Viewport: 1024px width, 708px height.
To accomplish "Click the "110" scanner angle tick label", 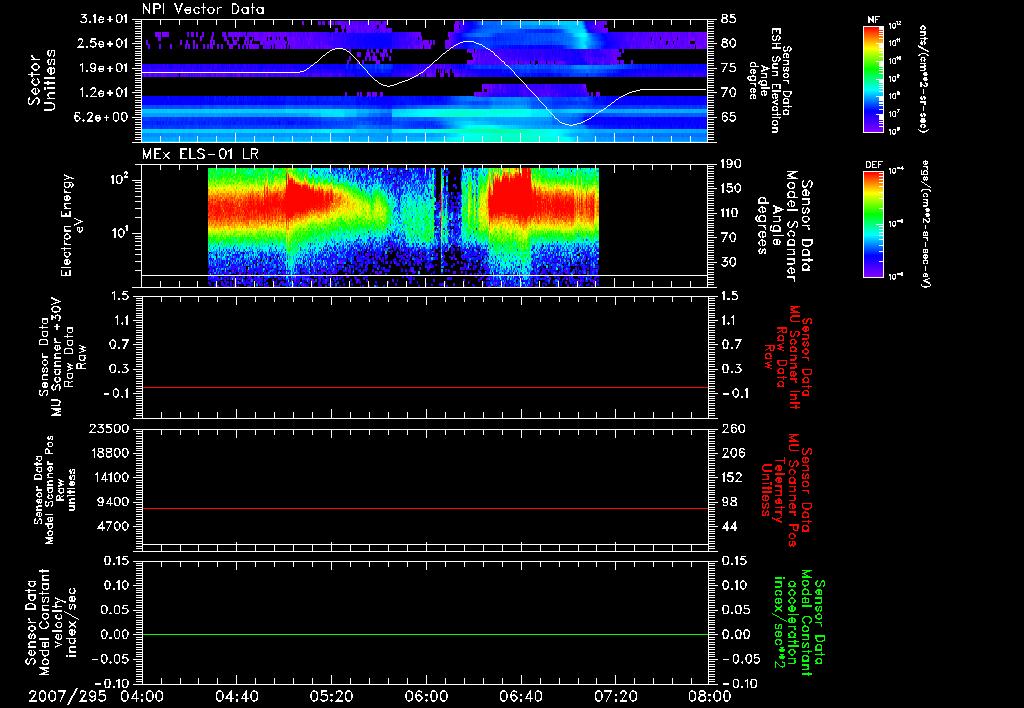I will (x=733, y=213).
